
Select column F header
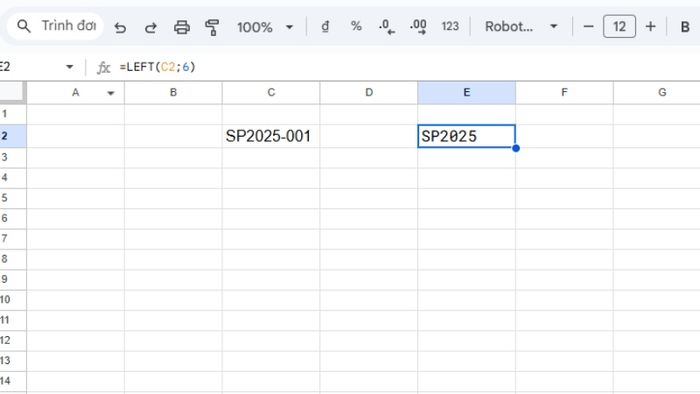click(564, 93)
